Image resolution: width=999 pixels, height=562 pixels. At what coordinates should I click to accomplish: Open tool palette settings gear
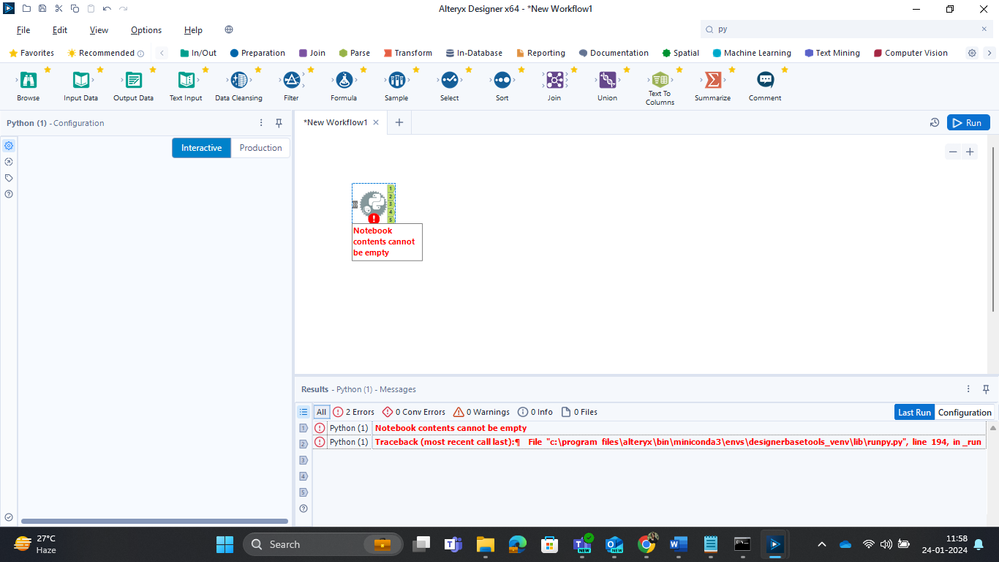click(x=972, y=53)
